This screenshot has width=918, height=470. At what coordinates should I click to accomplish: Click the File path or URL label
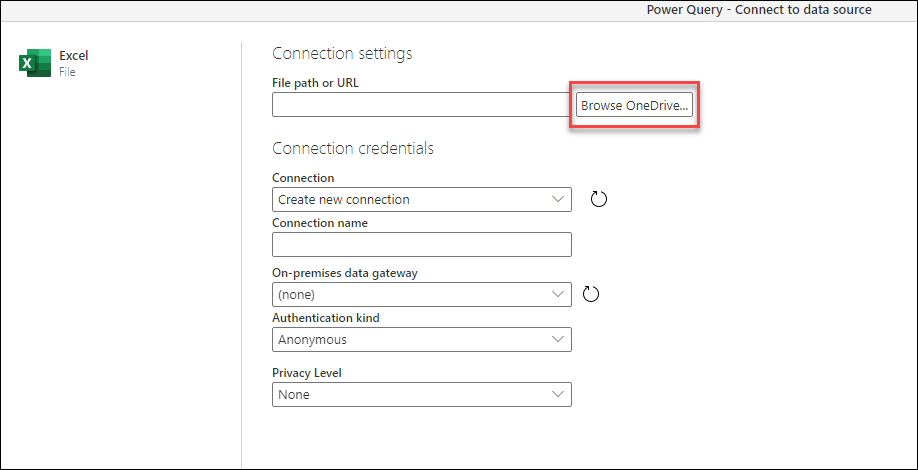click(x=316, y=83)
